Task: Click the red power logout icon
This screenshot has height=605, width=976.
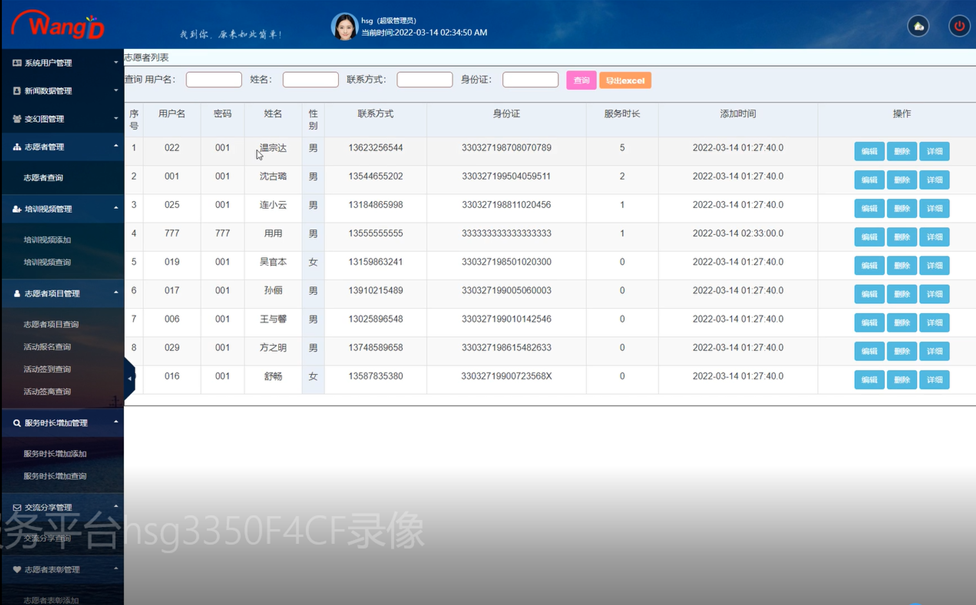Action: point(959,26)
